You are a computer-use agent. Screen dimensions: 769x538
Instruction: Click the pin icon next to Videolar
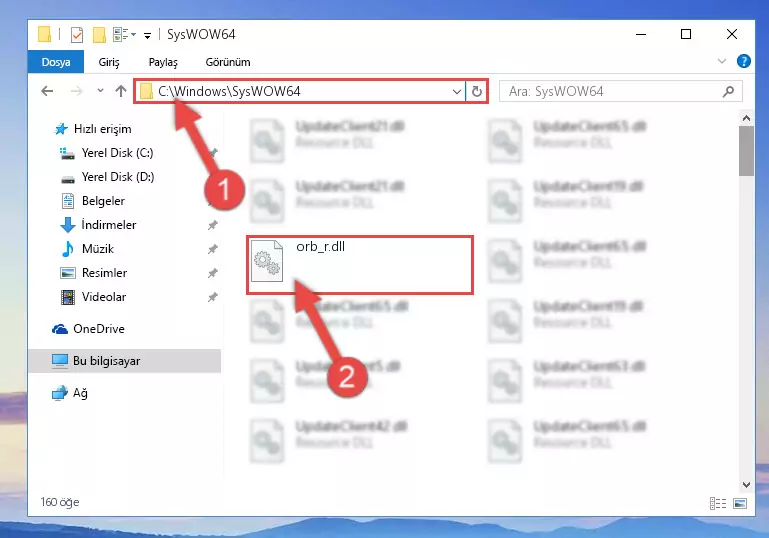(212, 297)
